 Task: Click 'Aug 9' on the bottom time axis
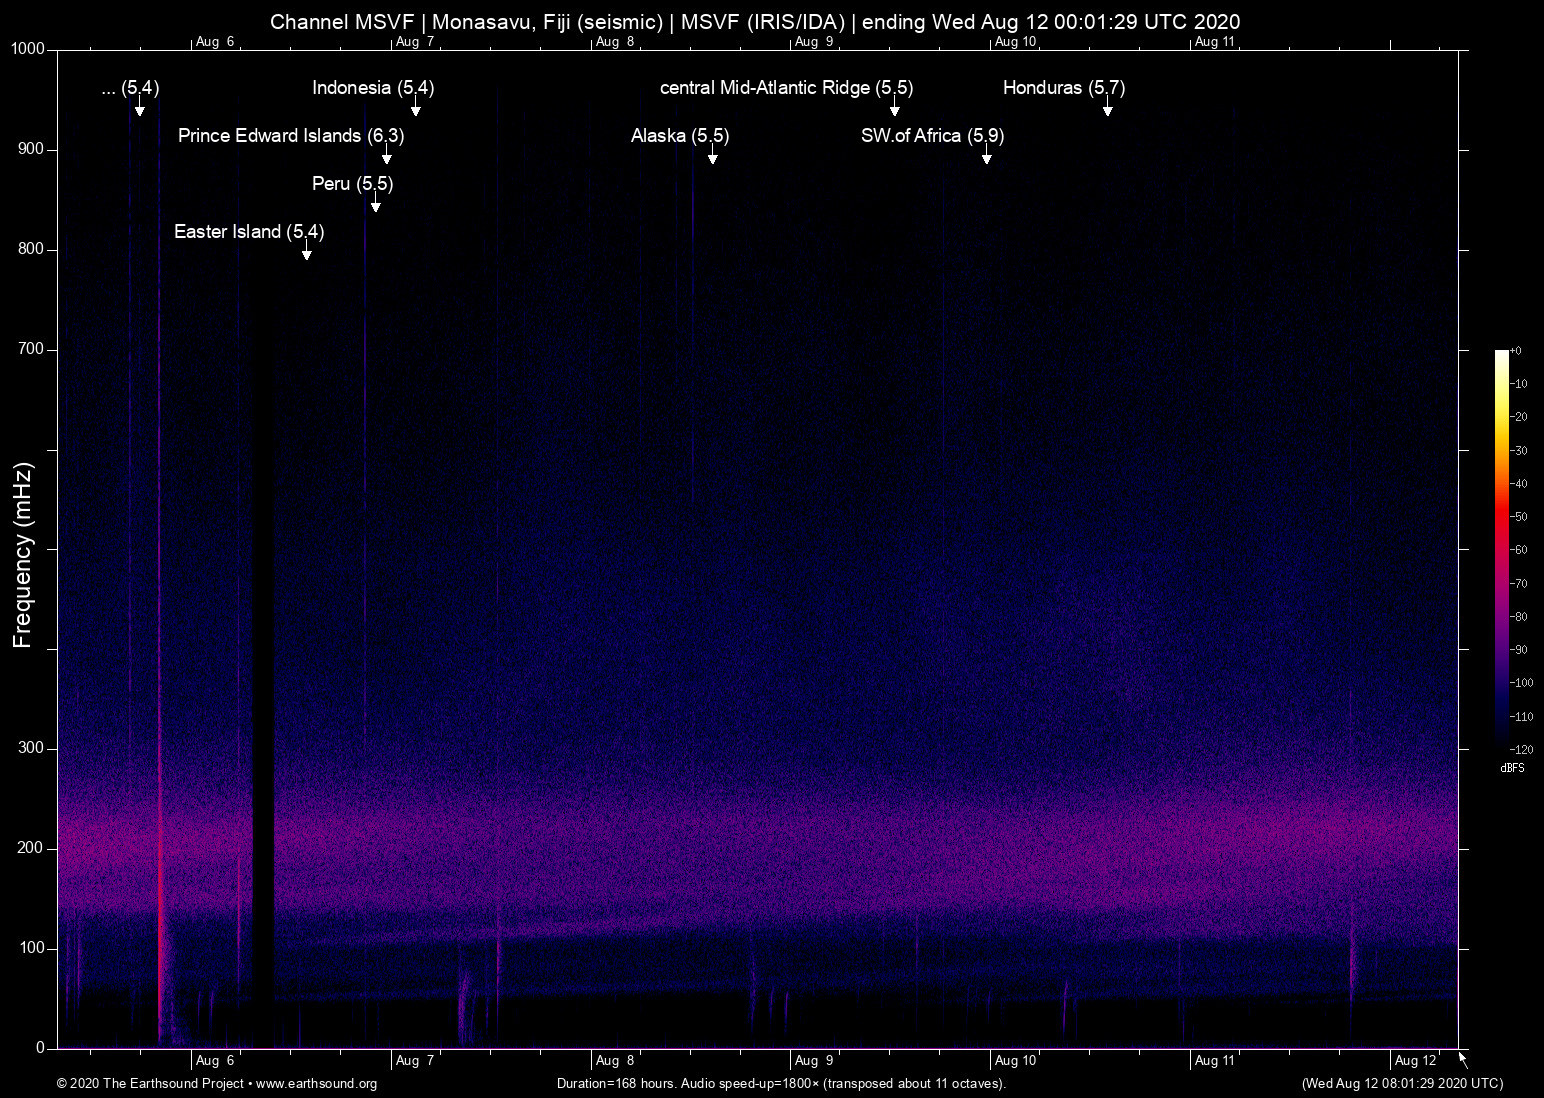click(814, 1061)
